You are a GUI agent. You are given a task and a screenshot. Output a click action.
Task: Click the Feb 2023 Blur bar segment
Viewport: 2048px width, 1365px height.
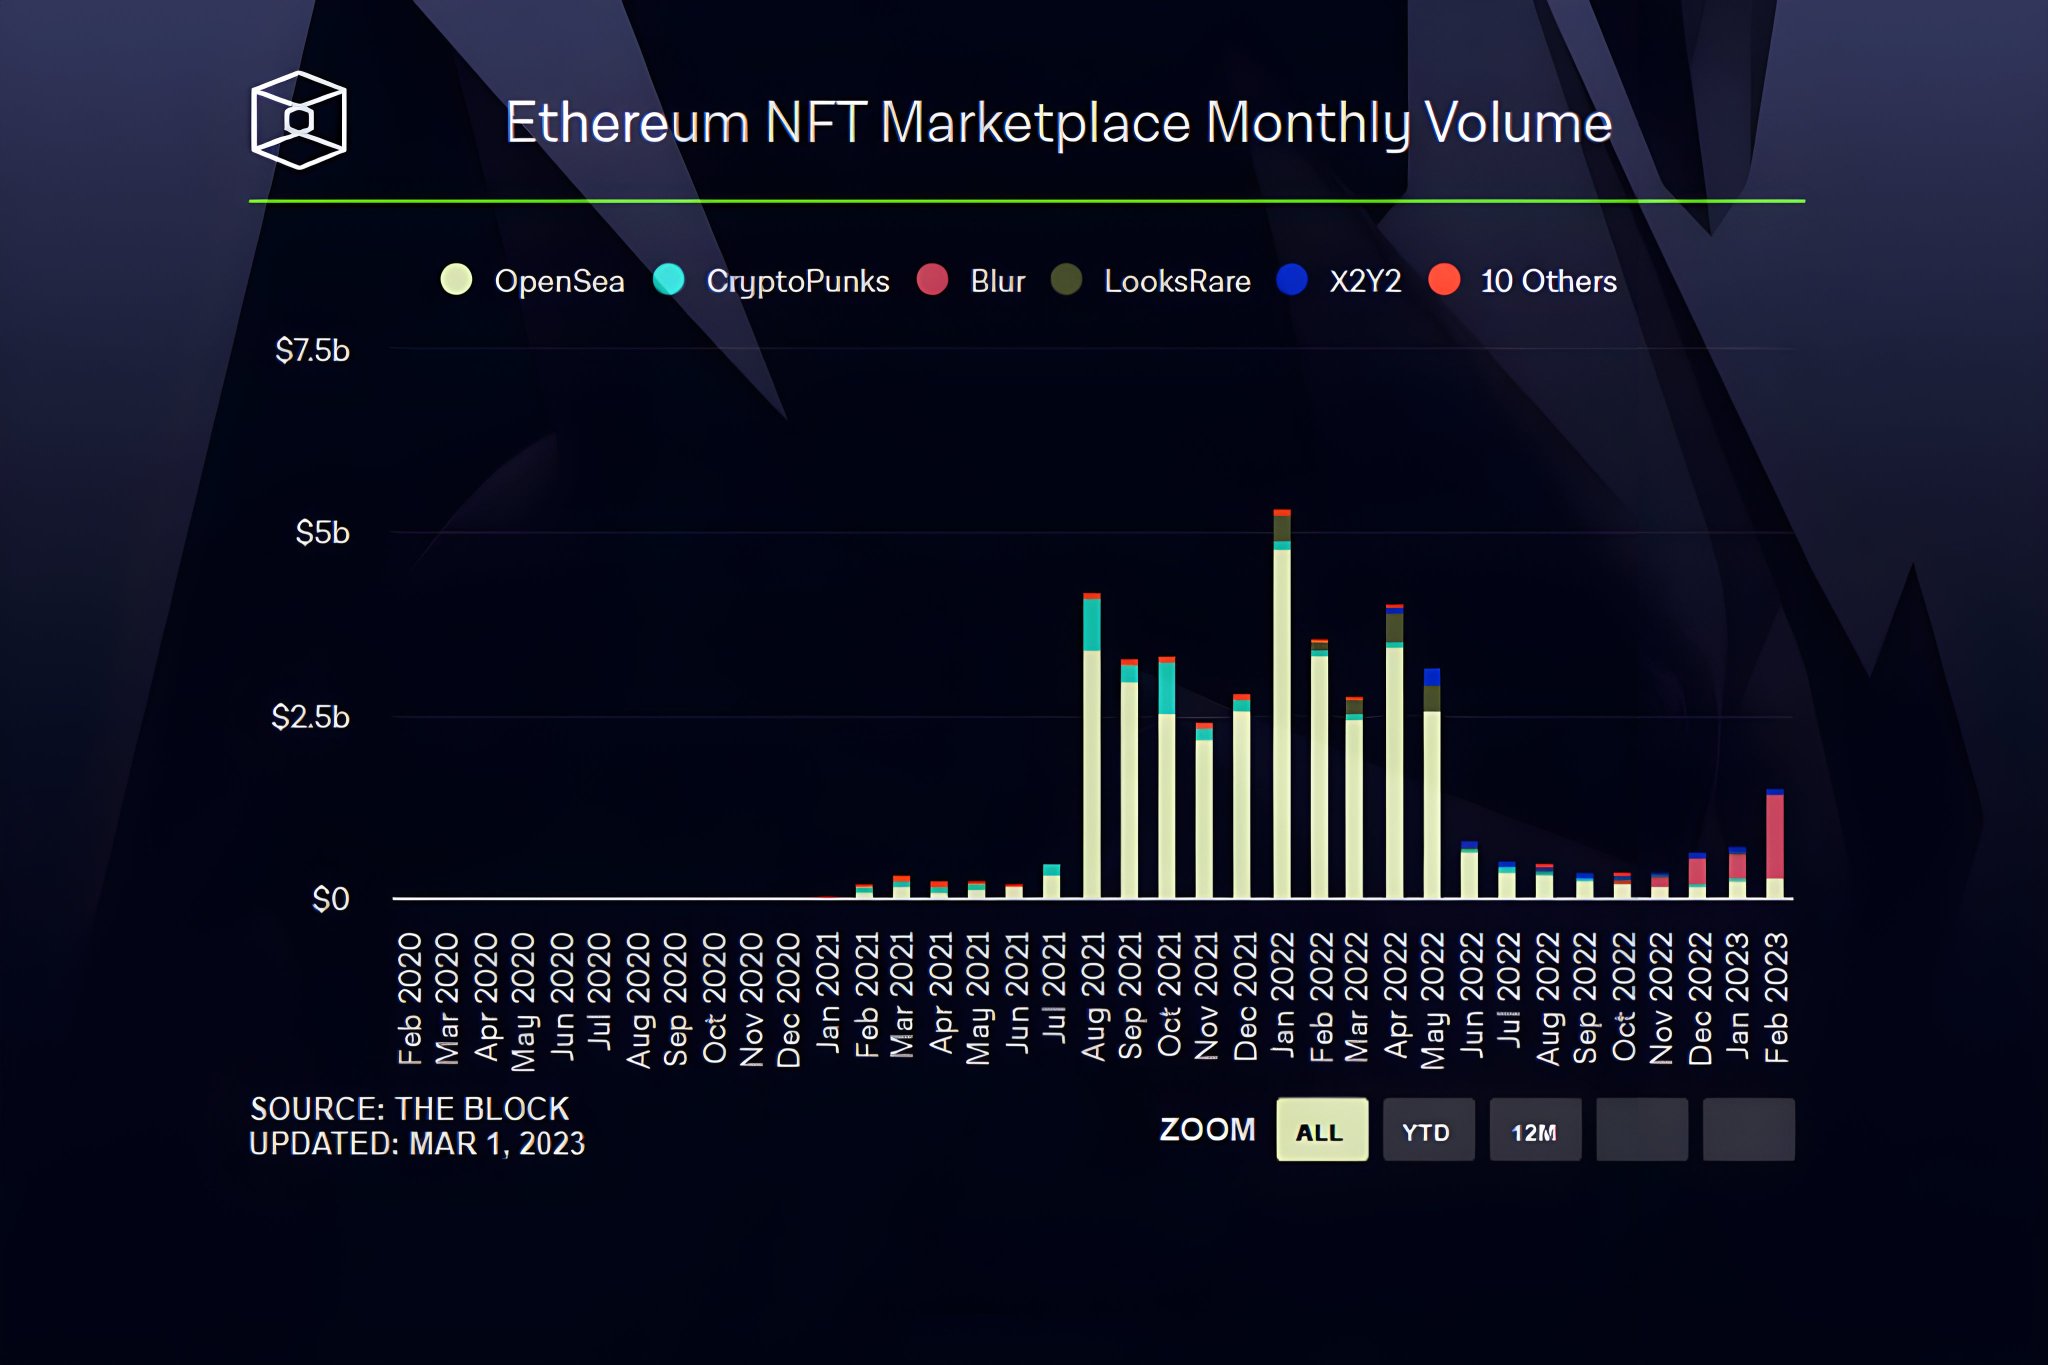click(1775, 836)
